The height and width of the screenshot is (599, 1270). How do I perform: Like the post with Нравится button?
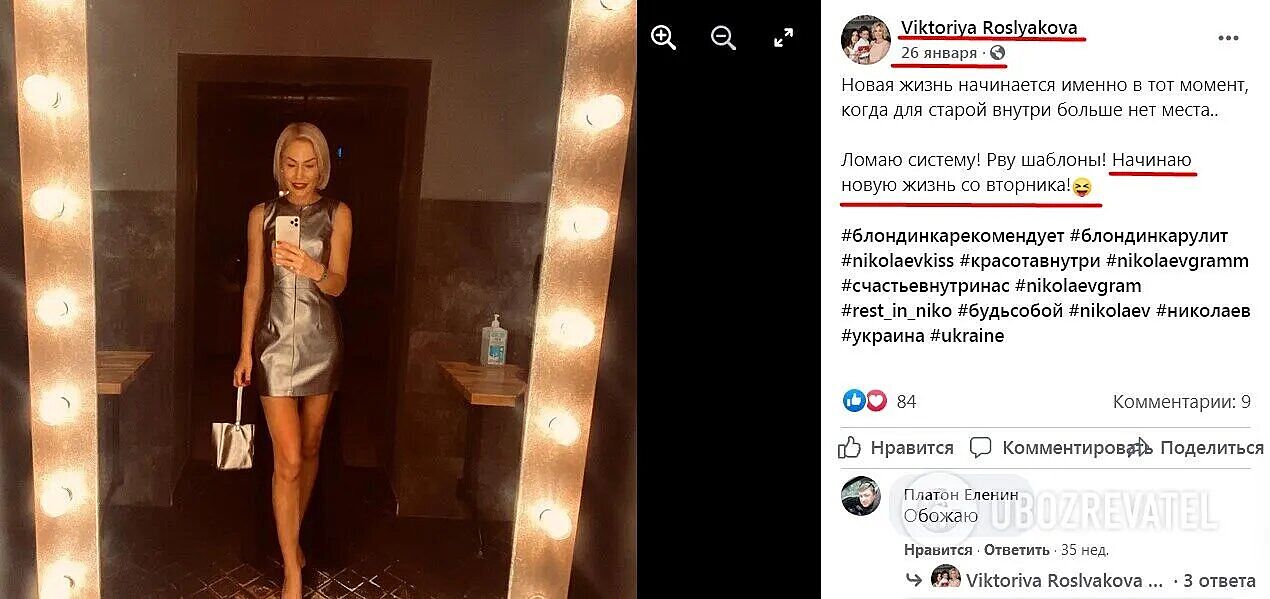tap(897, 447)
